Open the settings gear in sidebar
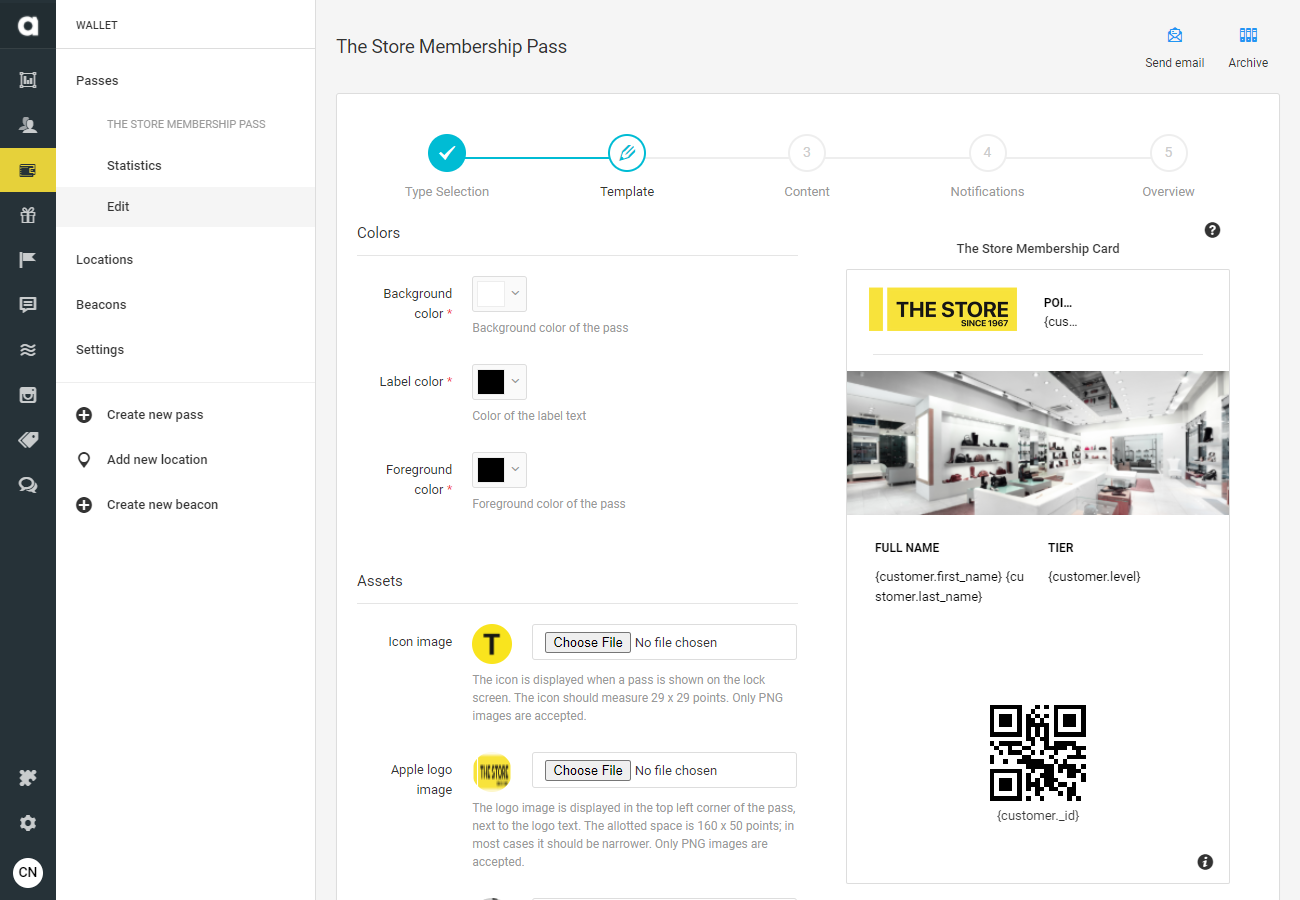The image size is (1300, 900). pyautogui.click(x=28, y=823)
